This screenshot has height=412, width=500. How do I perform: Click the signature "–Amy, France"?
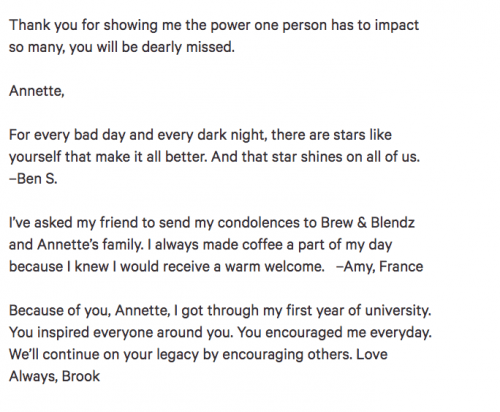click(x=380, y=267)
